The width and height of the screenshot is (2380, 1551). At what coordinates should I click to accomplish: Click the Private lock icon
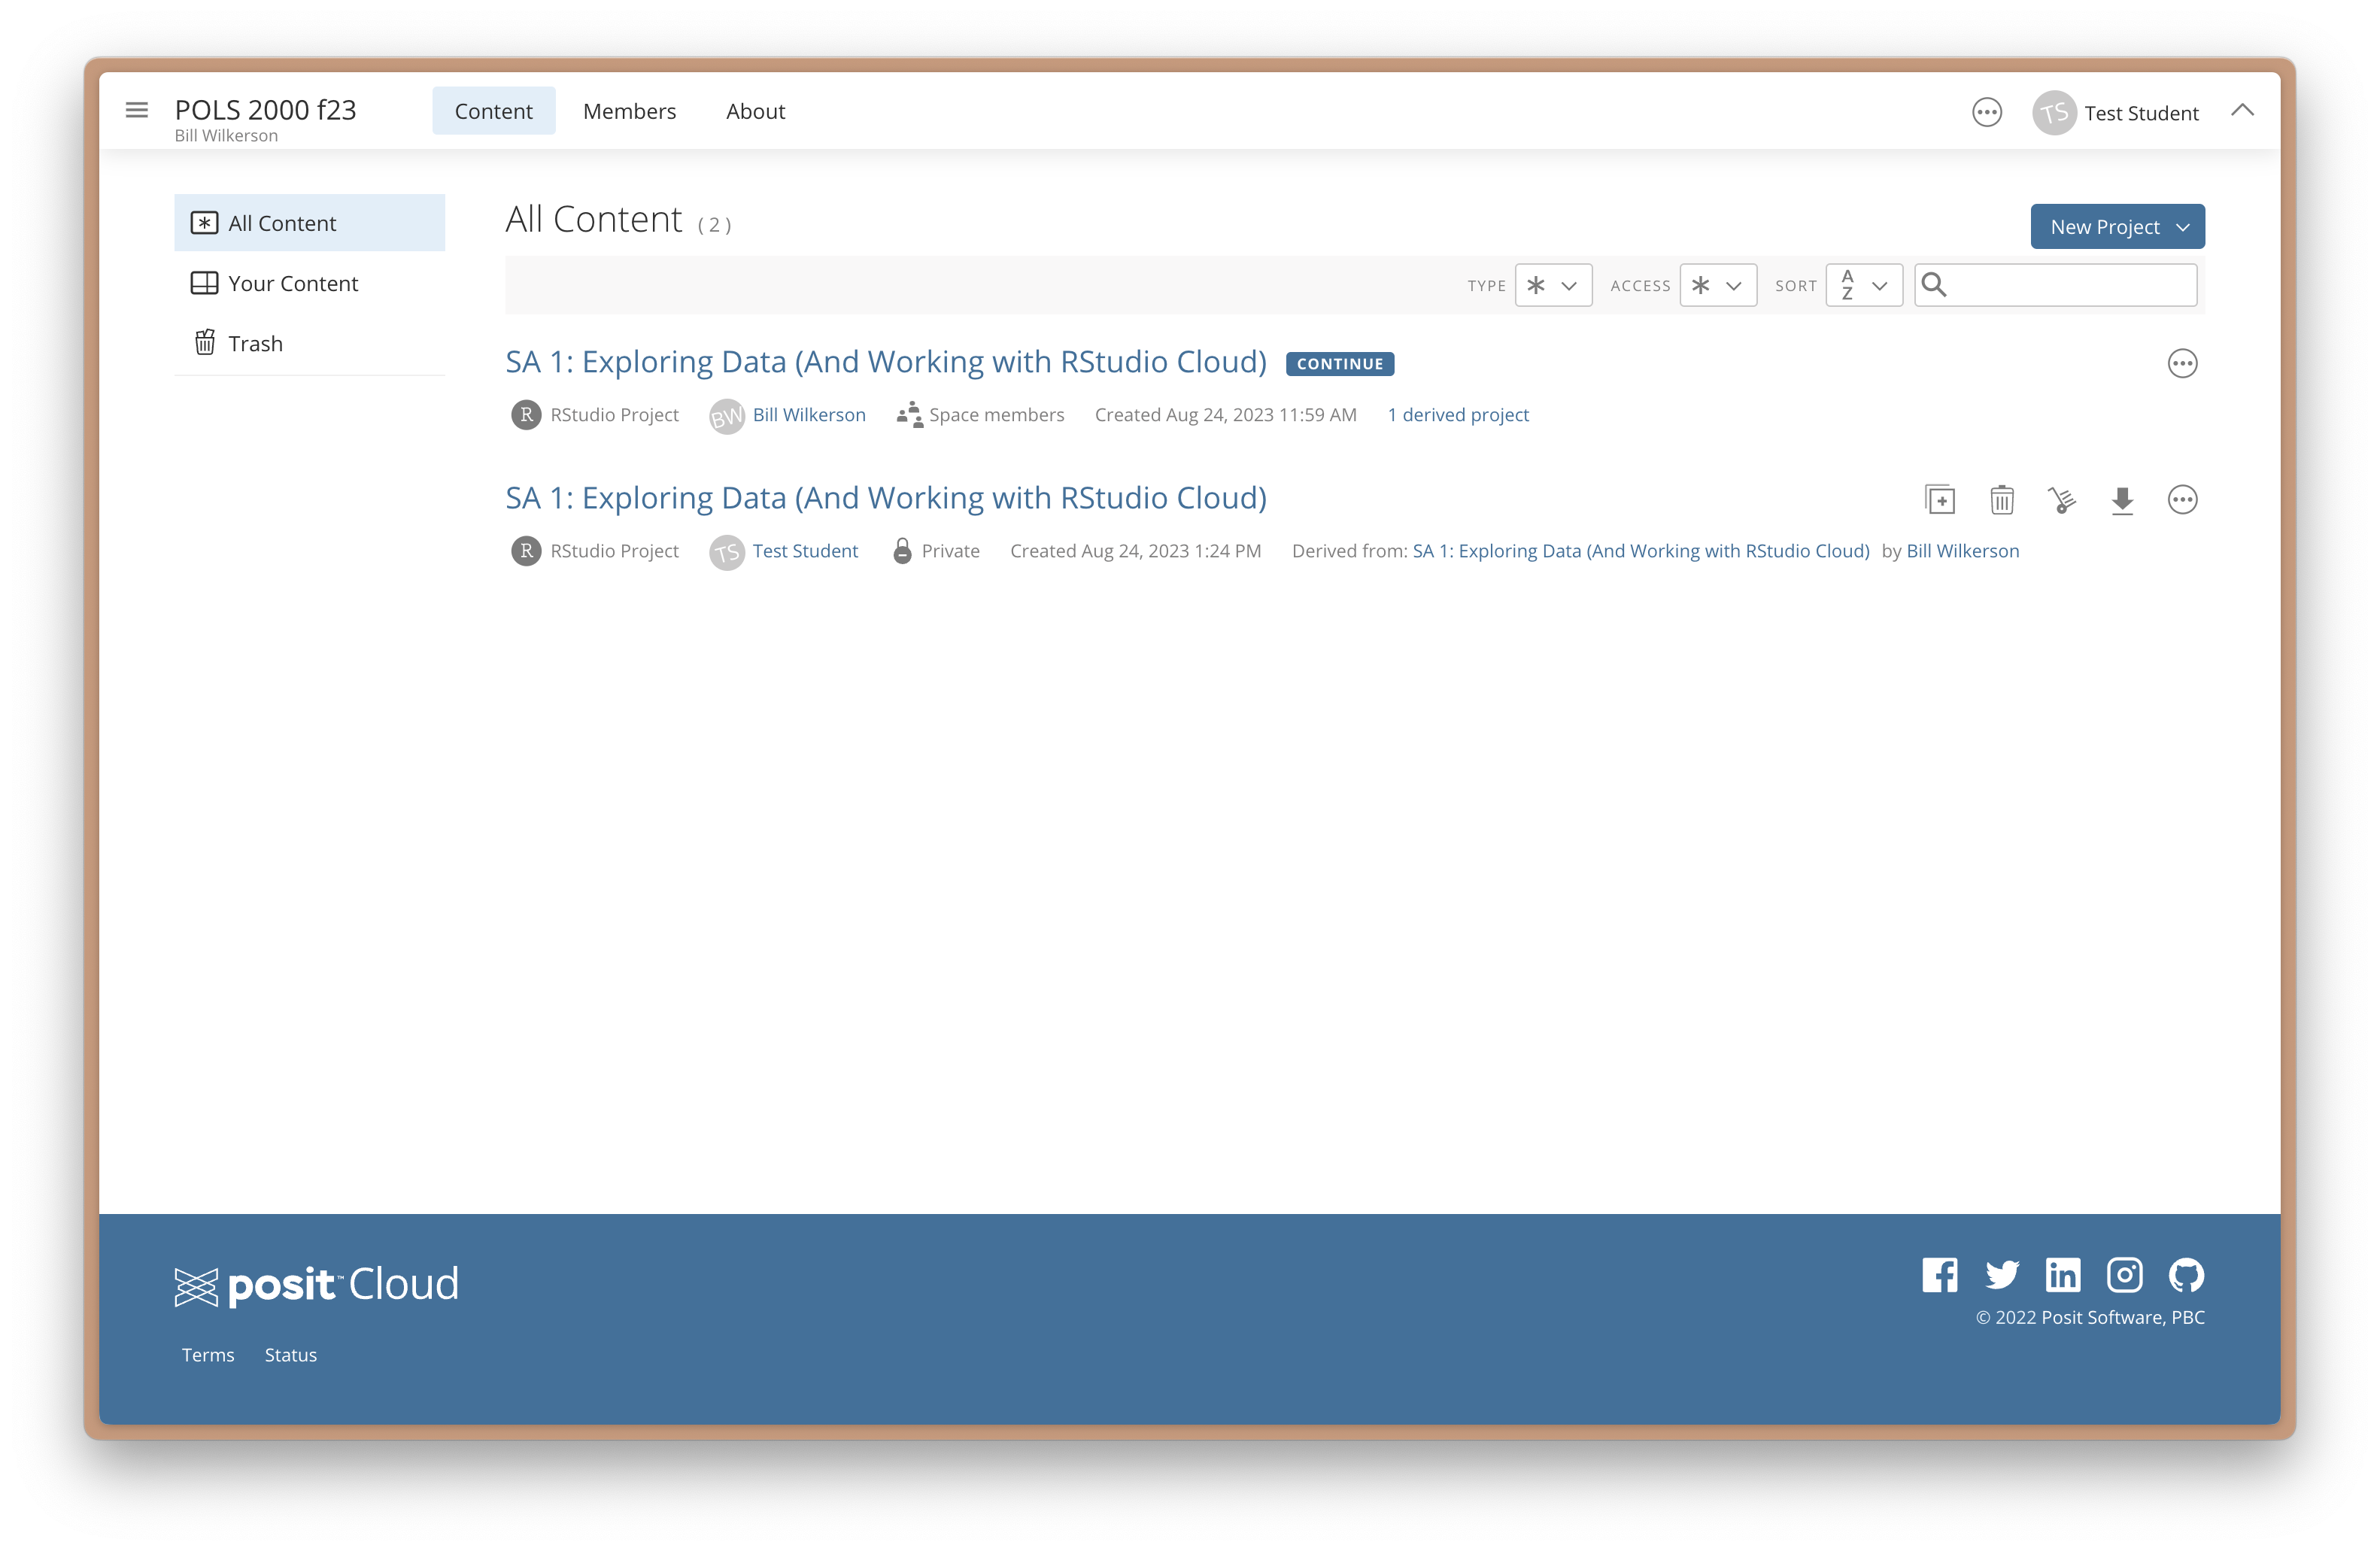[x=902, y=550]
